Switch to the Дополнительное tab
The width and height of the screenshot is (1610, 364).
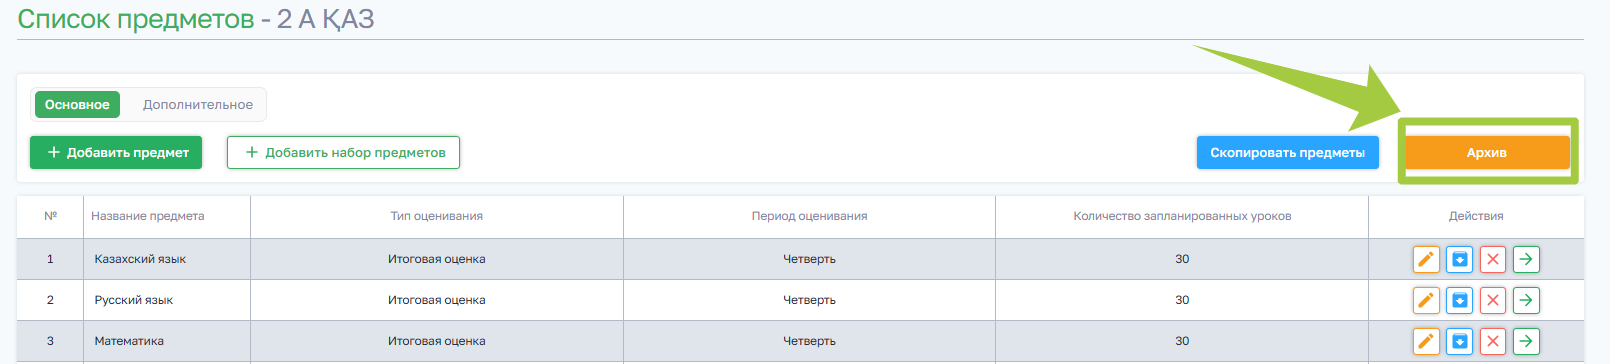tap(198, 104)
